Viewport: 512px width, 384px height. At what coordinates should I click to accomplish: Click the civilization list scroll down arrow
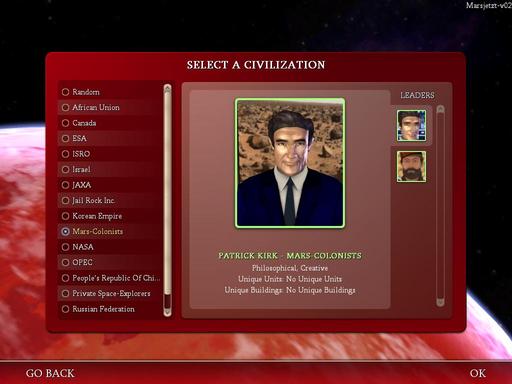pos(167,312)
